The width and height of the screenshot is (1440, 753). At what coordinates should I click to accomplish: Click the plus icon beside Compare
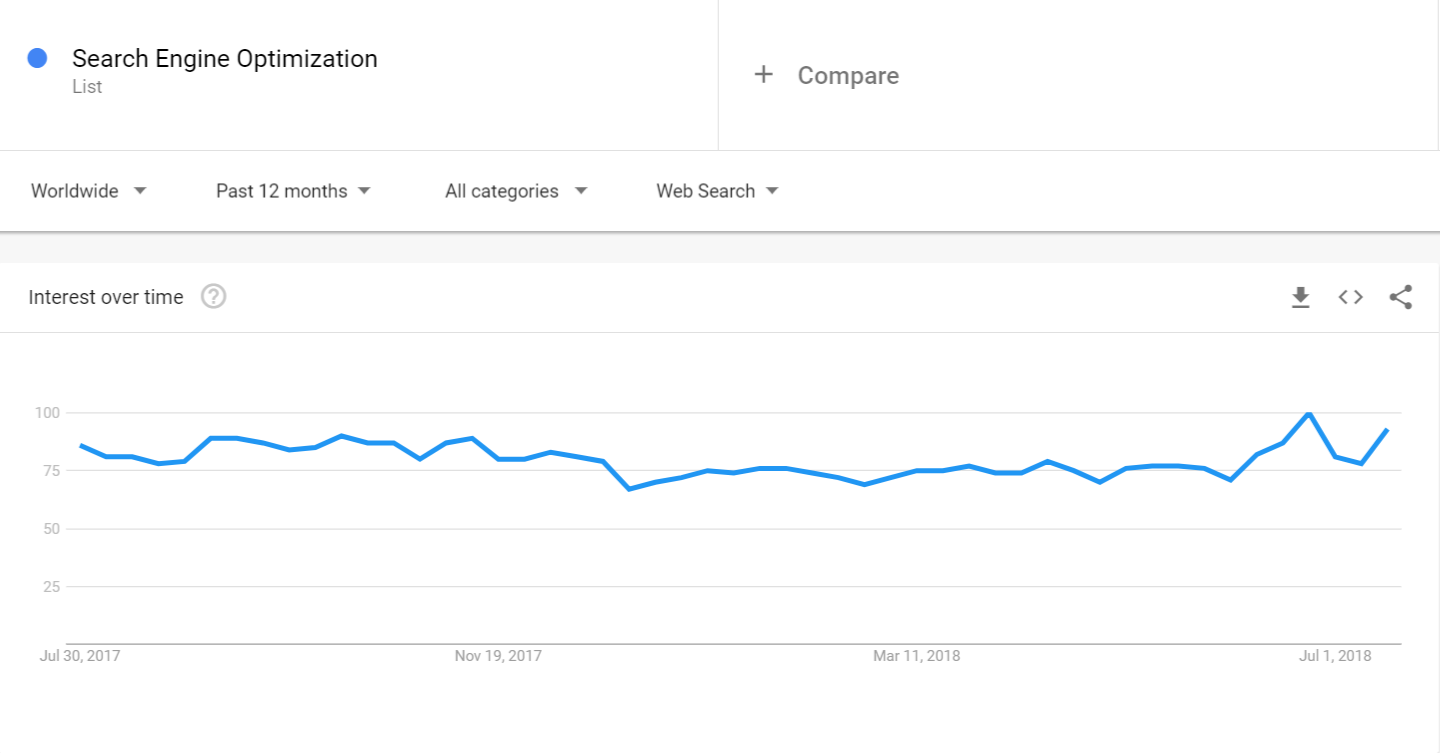click(764, 75)
